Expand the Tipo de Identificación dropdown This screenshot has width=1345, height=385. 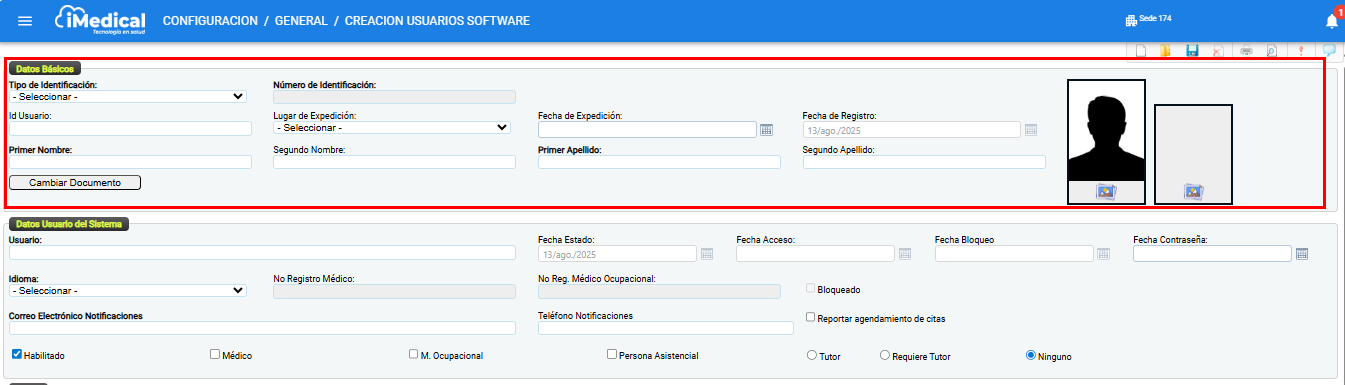[x=128, y=97]
